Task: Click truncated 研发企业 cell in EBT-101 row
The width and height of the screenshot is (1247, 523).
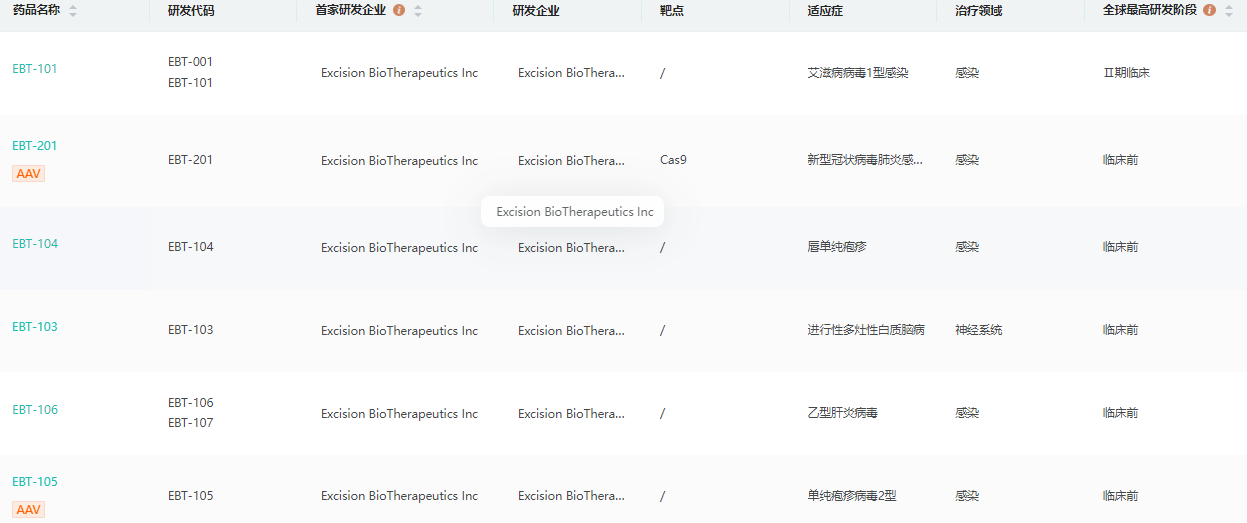Action: pyautogui.click(x=571, y=73)
